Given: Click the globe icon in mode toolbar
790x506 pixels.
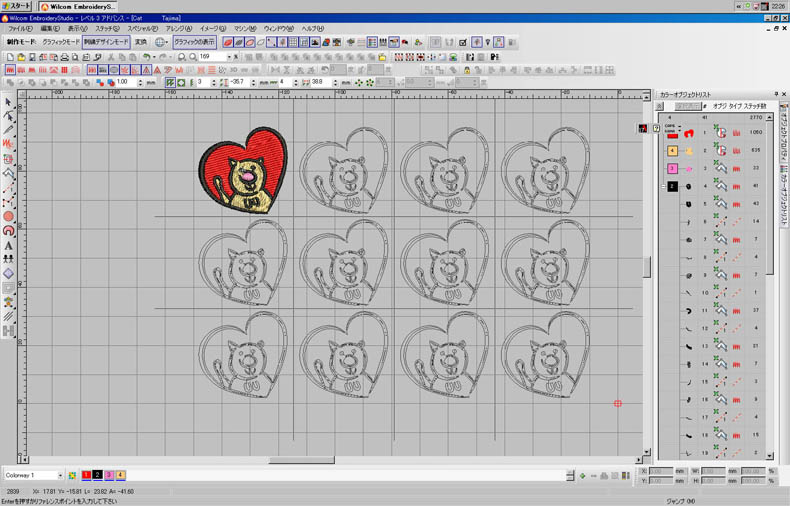Looking at the screenshot, I should 160,42.
